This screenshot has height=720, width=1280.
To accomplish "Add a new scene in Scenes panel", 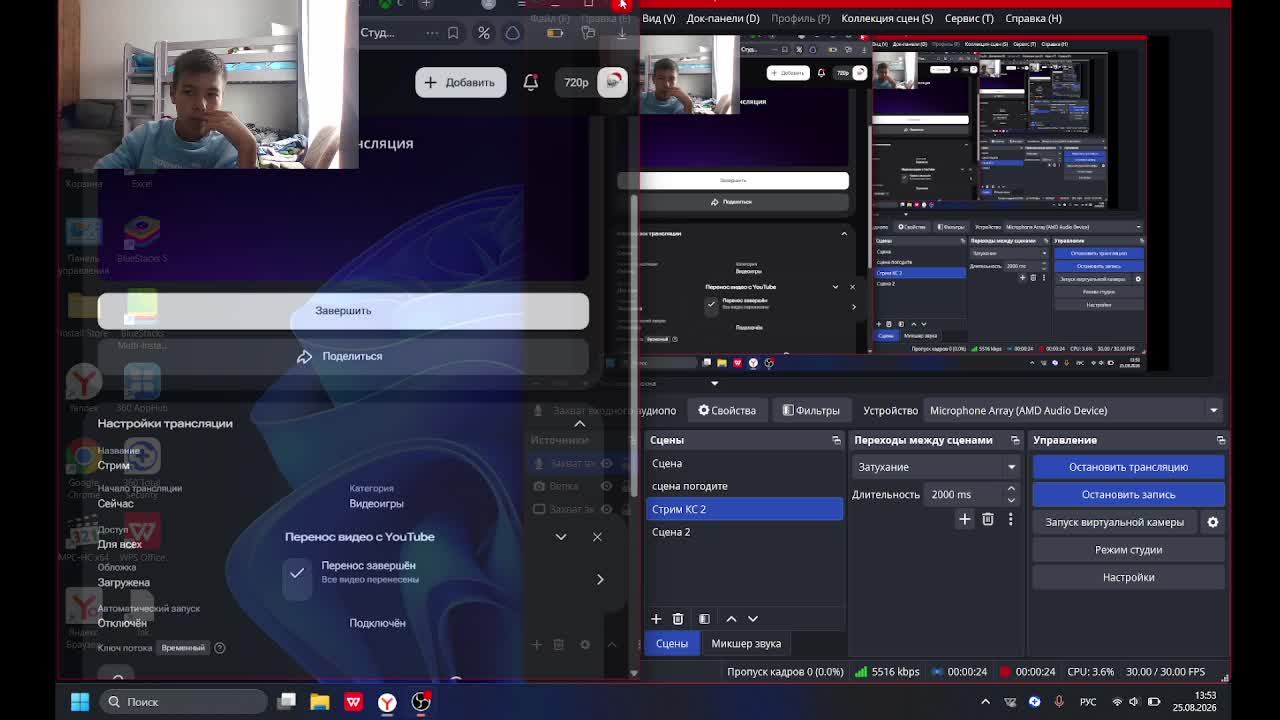I will pyautogui.click(x=656, y=619).
